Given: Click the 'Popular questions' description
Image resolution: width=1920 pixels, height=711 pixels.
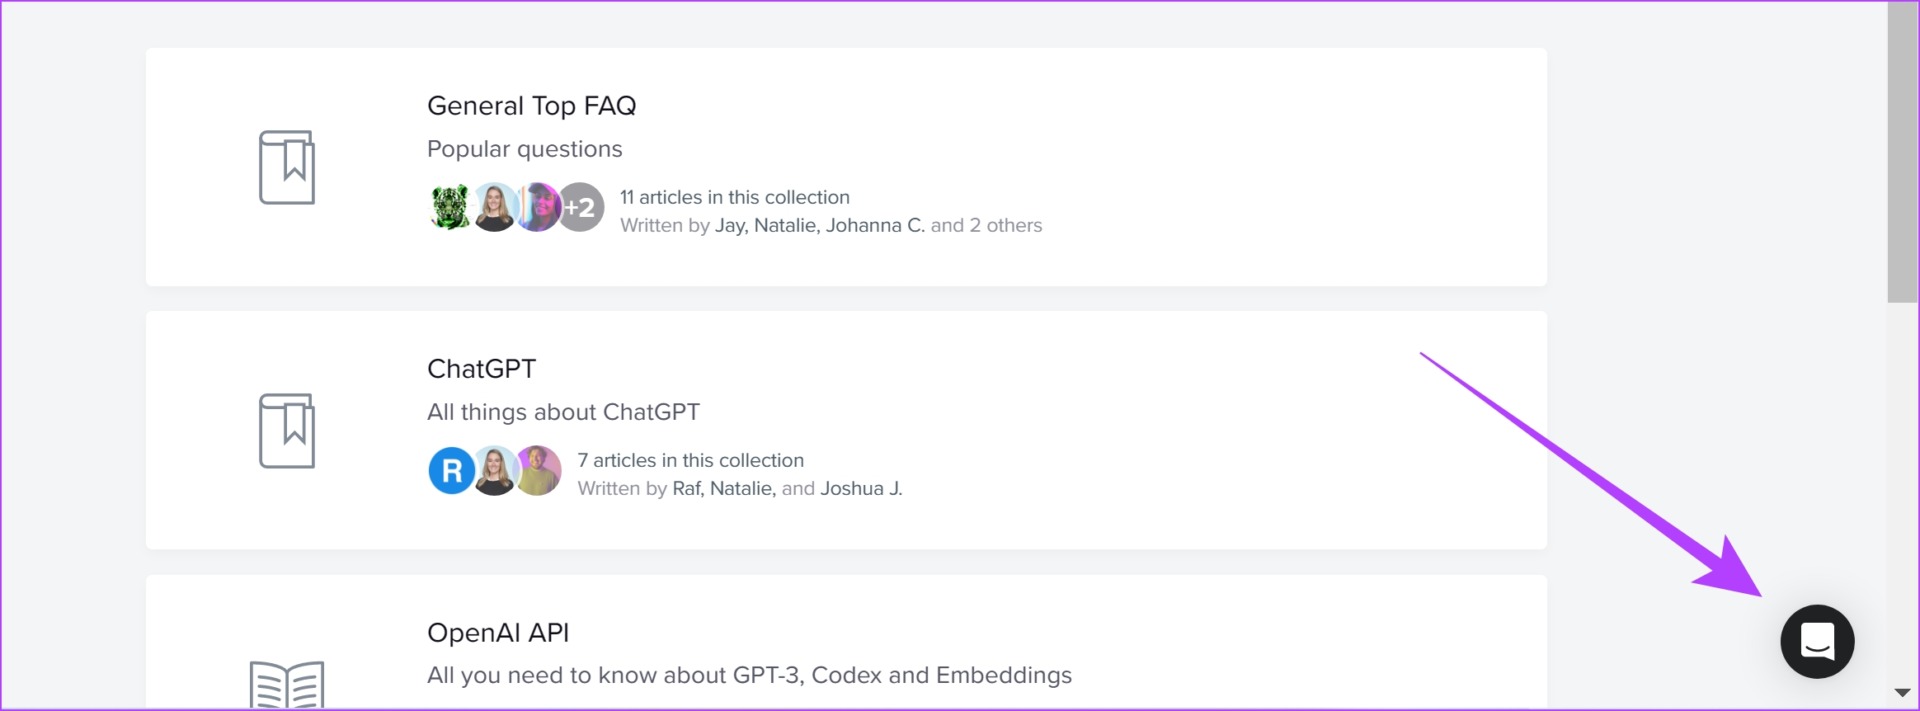Looking at the screenshot, I should click(x=524, y=149).
